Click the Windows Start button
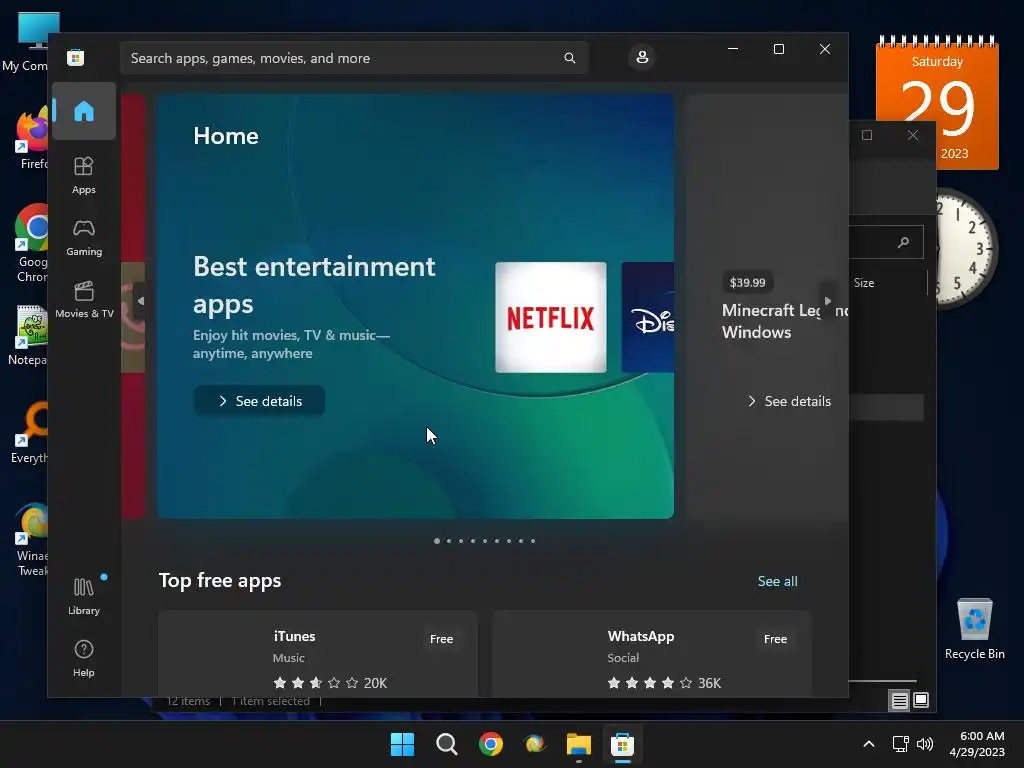This screenshot has height=768, width=1024. point(402,744)
